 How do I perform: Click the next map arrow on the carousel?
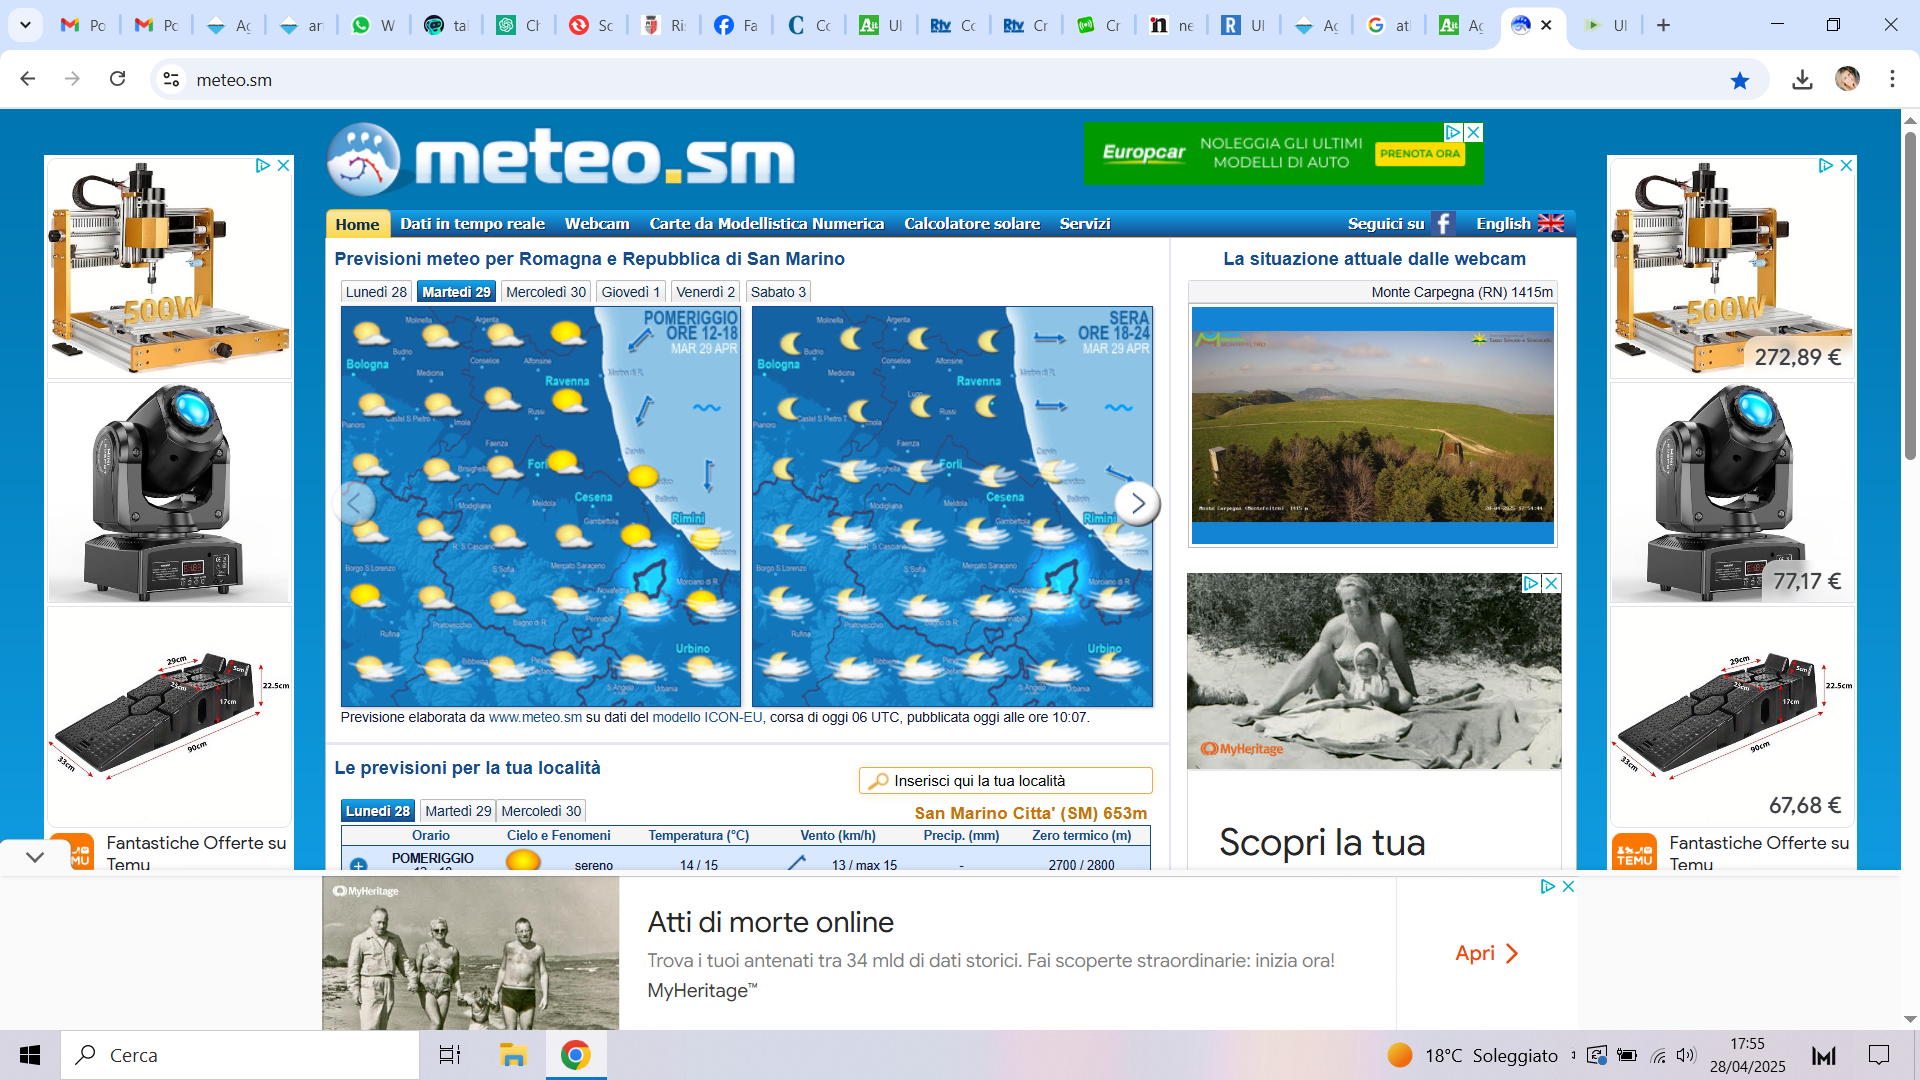tap(1138, 503)
